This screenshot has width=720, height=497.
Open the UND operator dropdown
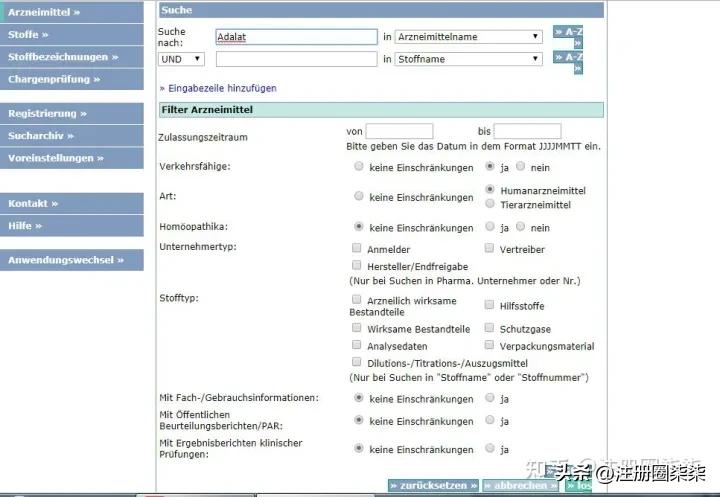pyautogui.click(x=181, y=59)
